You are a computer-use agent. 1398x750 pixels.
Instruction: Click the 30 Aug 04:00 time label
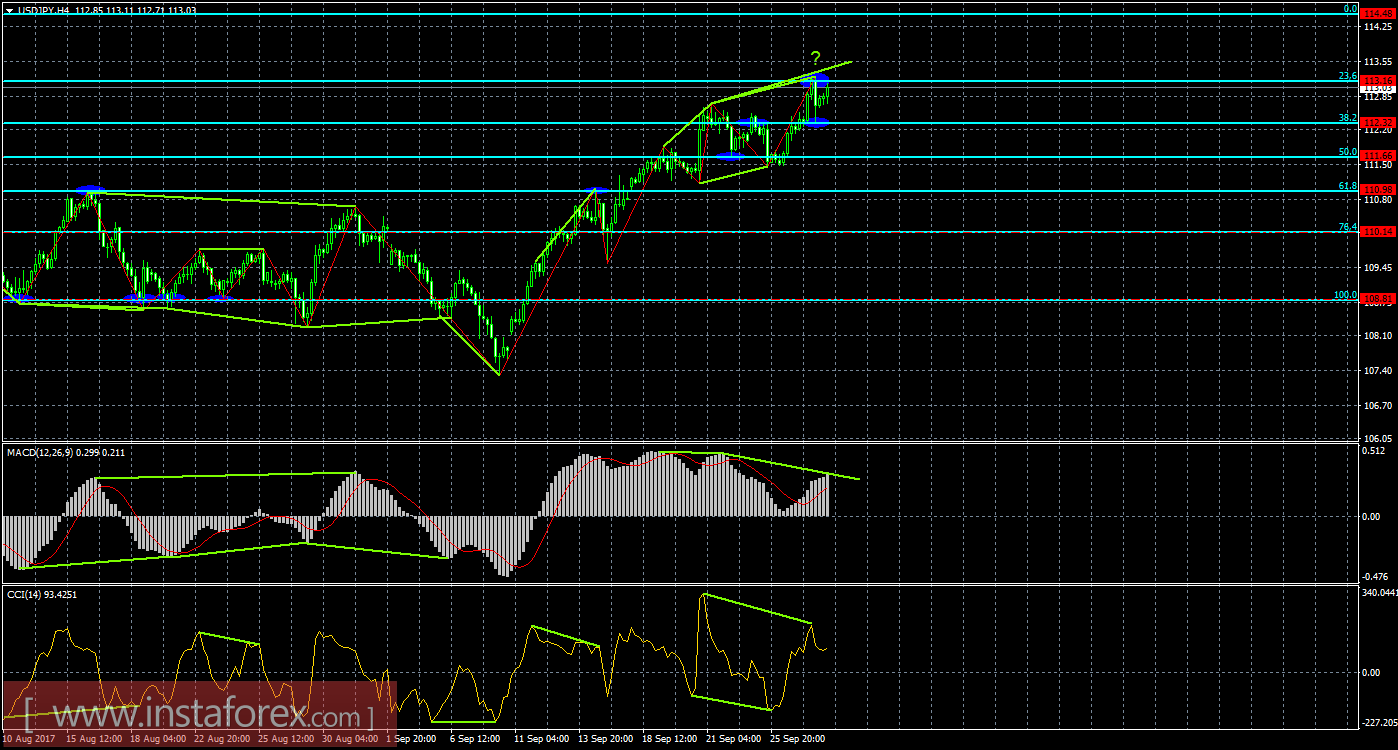[x=350, y=739]
